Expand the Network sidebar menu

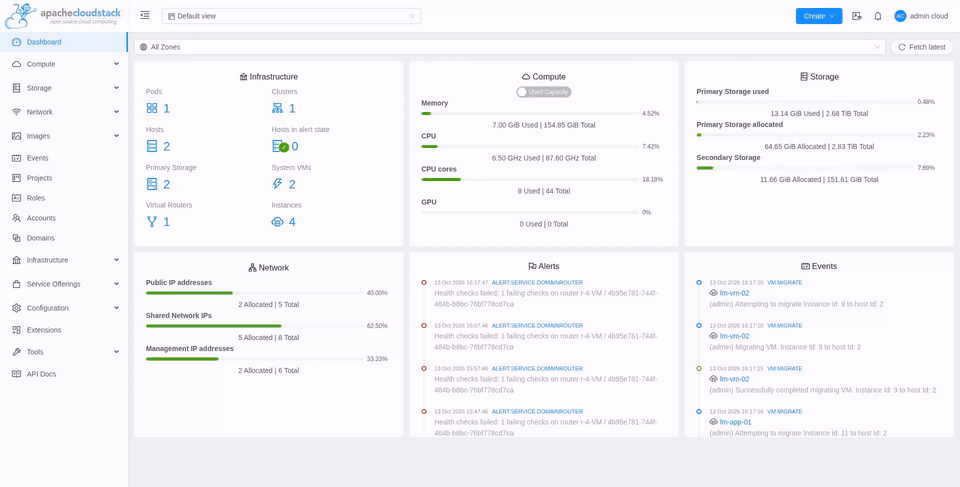(x=116, y=112)
